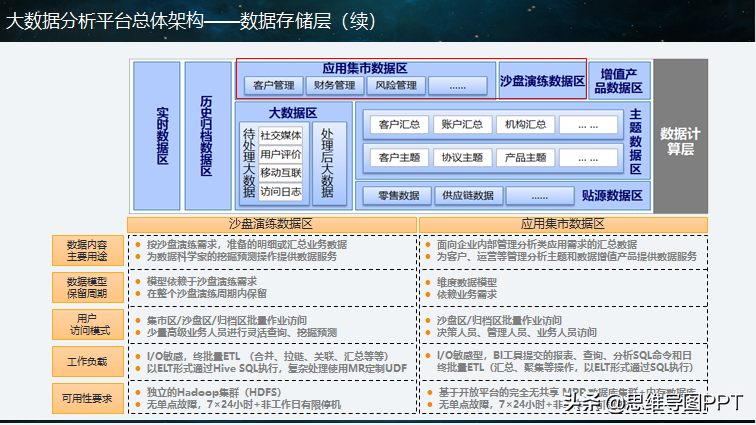Click the 客户汇总 box
The image size is (756, 425).
[399, 124]
